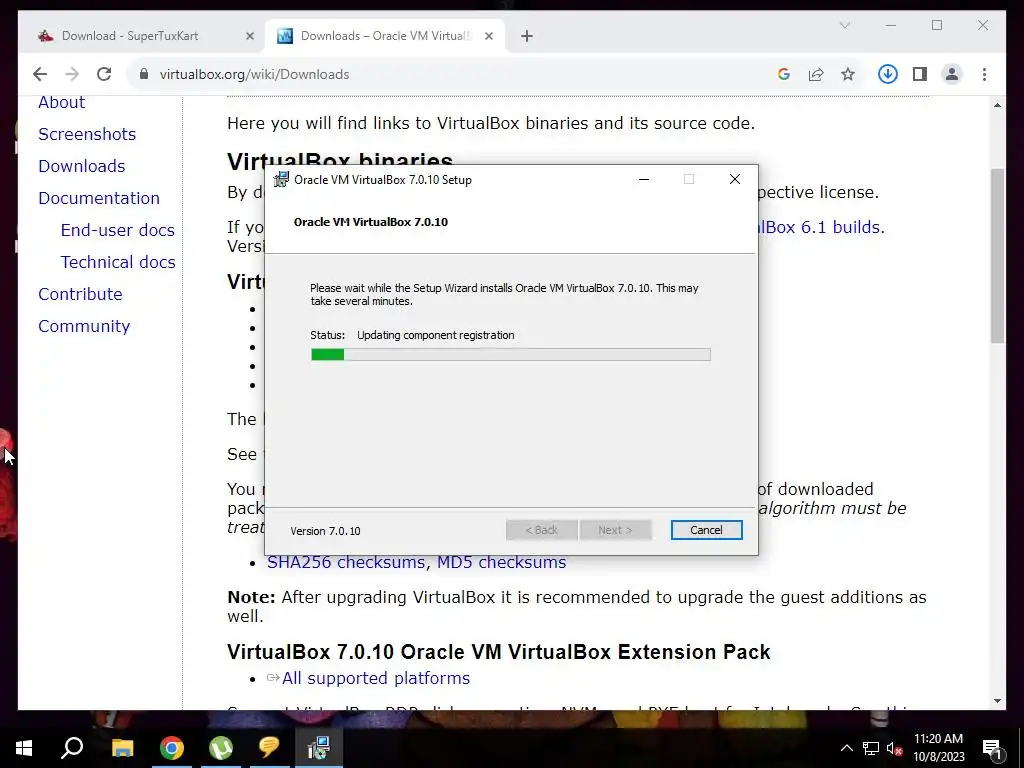This screenshot has height=768, width=1024.
Task: Click the page vertical scrollbar thumb
Action: click(x=997, y=256)
